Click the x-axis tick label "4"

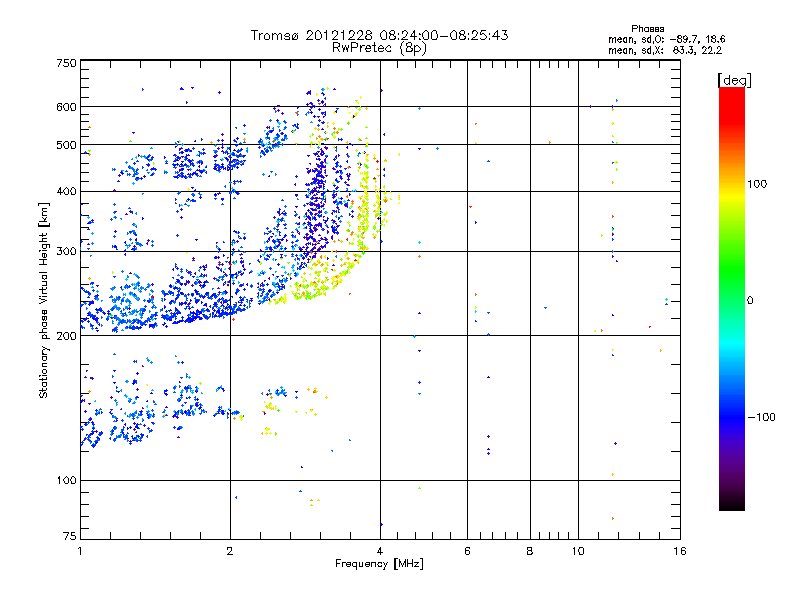coord(380,551)
